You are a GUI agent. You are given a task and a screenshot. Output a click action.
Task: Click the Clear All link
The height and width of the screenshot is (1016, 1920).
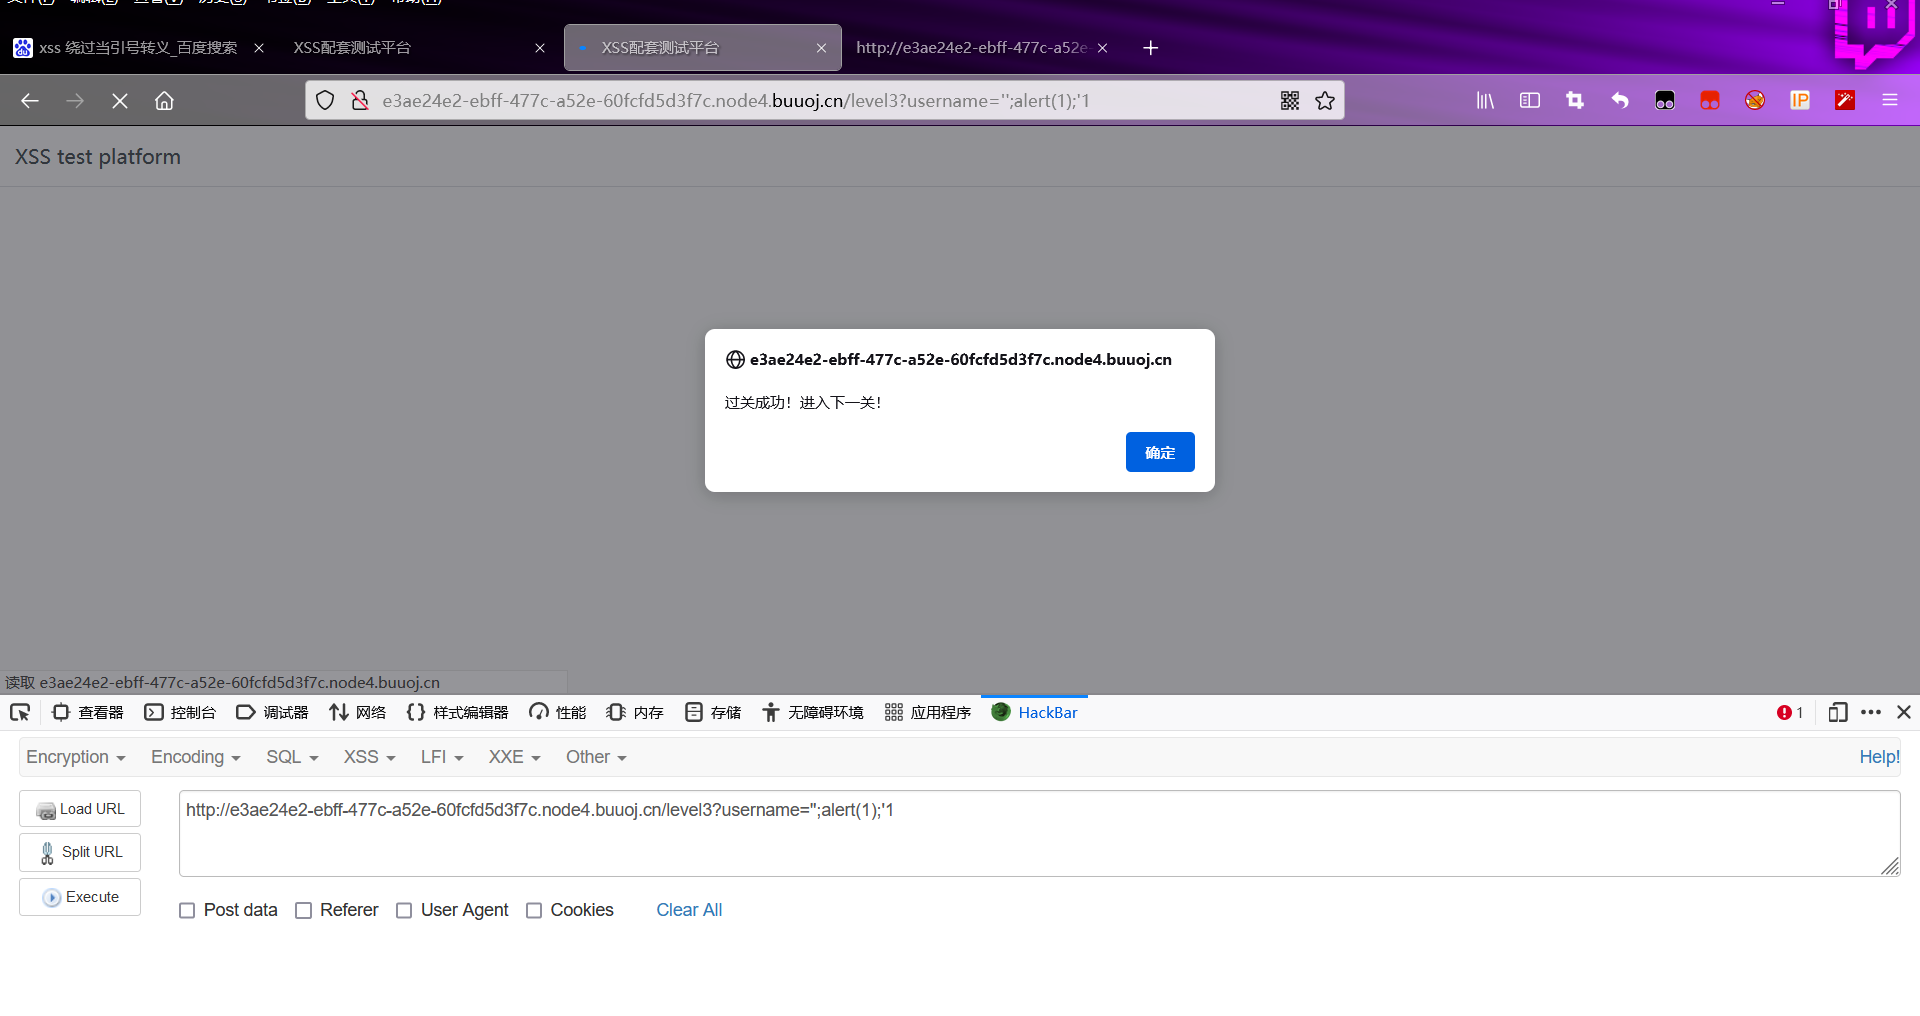tap(688, 910)
